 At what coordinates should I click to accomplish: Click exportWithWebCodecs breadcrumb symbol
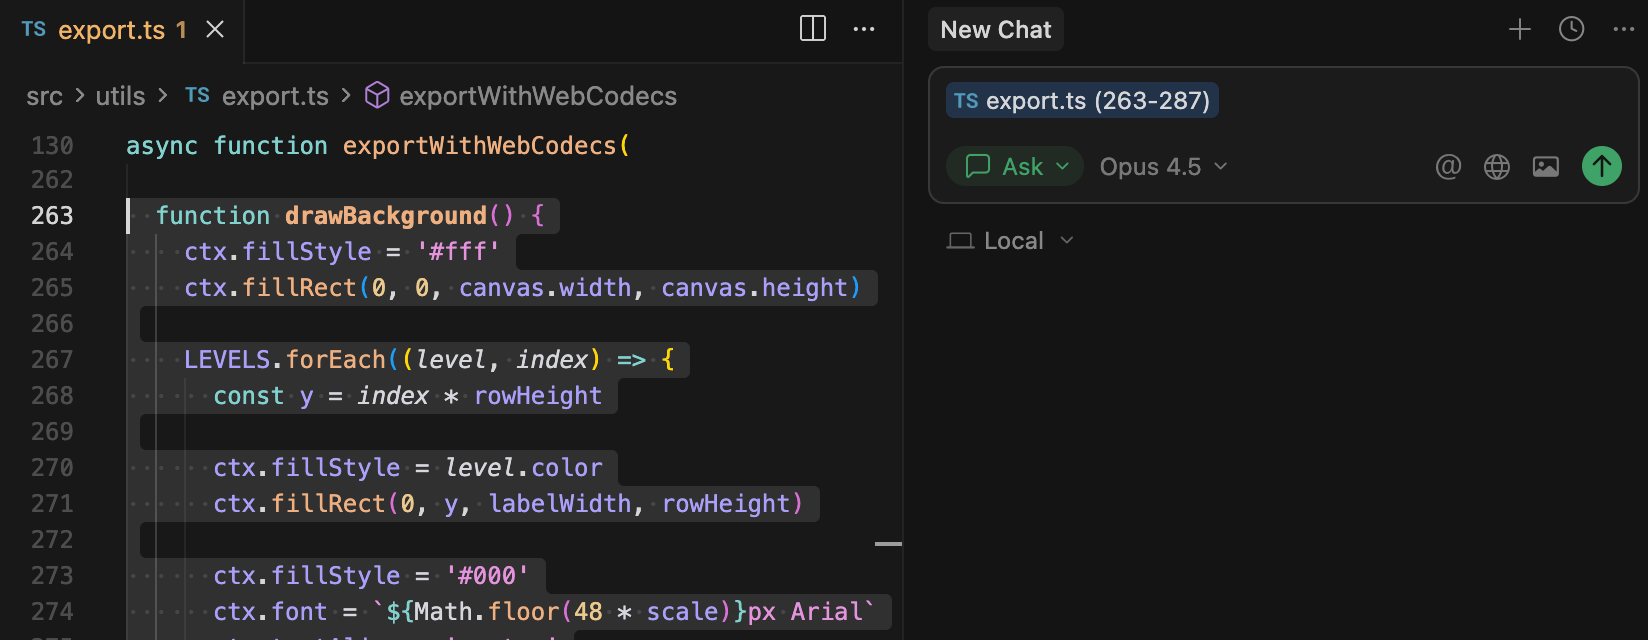(537, 96)
